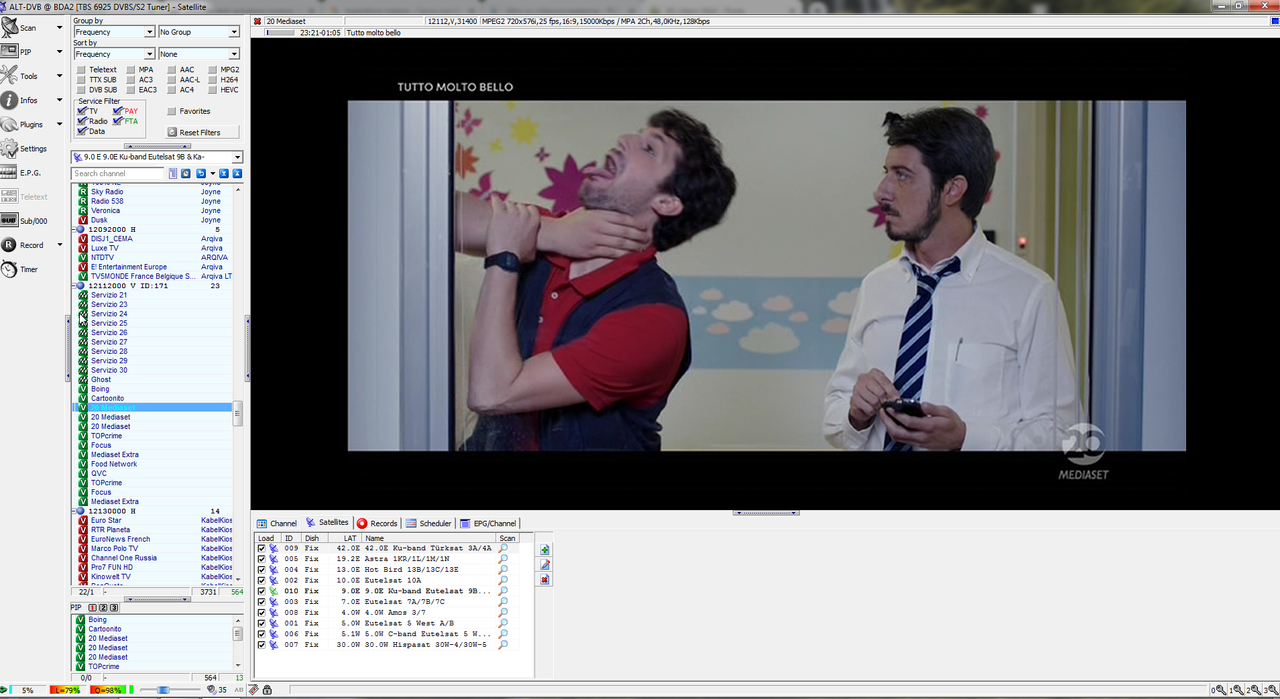Switch to the EPG/Channel tab
Viewport: 1280px width, 699px height.
click(x=489, y=523)
